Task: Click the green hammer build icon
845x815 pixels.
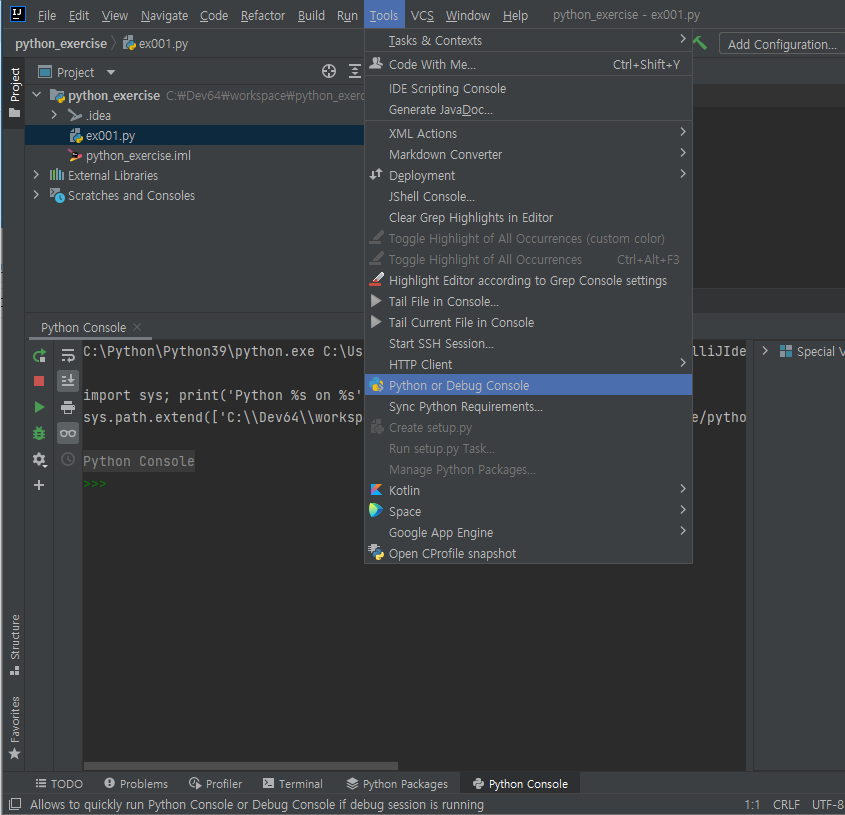Action: 699,43
